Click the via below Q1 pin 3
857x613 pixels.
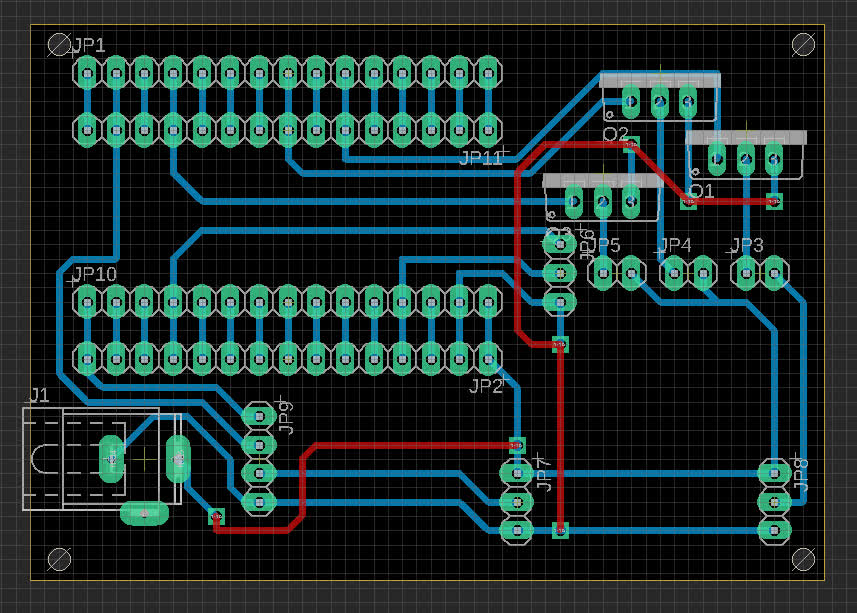click(774, 202)
